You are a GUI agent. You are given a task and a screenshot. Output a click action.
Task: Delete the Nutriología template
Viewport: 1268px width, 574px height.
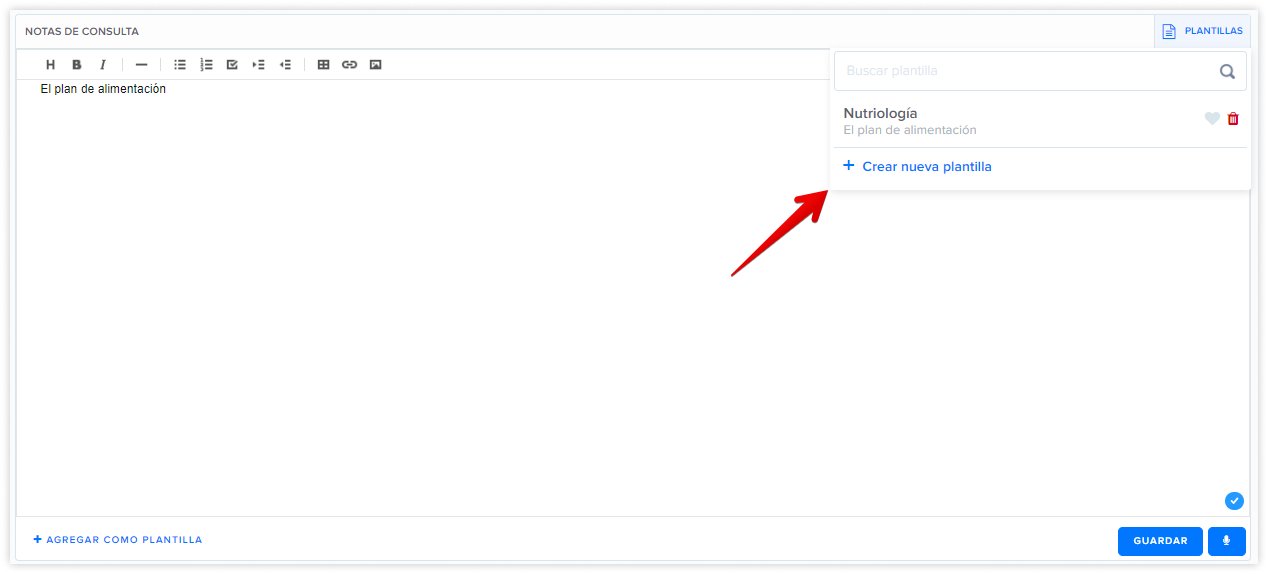coord(1233,119)
